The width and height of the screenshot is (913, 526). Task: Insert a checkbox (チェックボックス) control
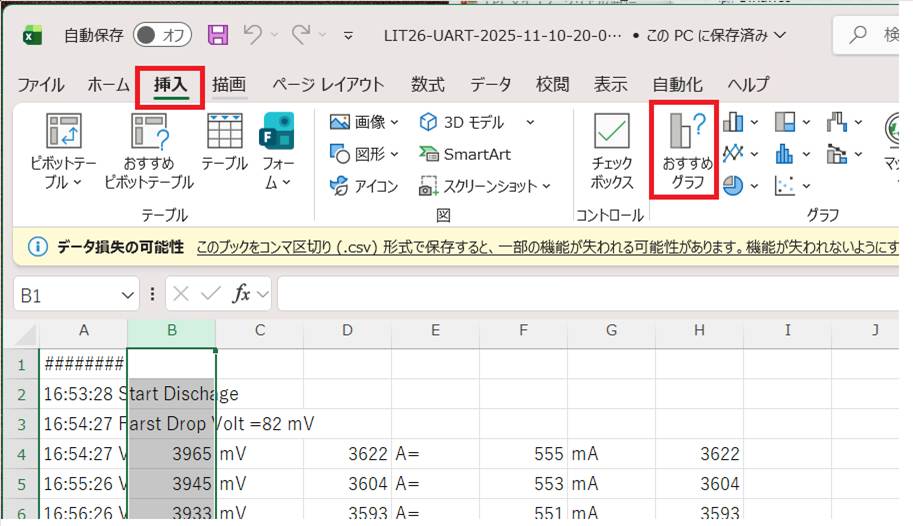[x=612, y=150]
